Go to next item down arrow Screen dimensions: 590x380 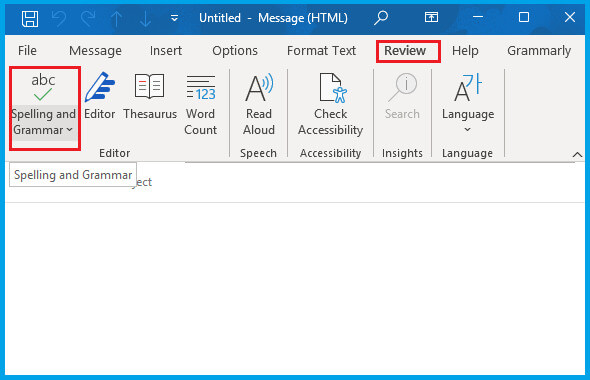coord(145,18)
